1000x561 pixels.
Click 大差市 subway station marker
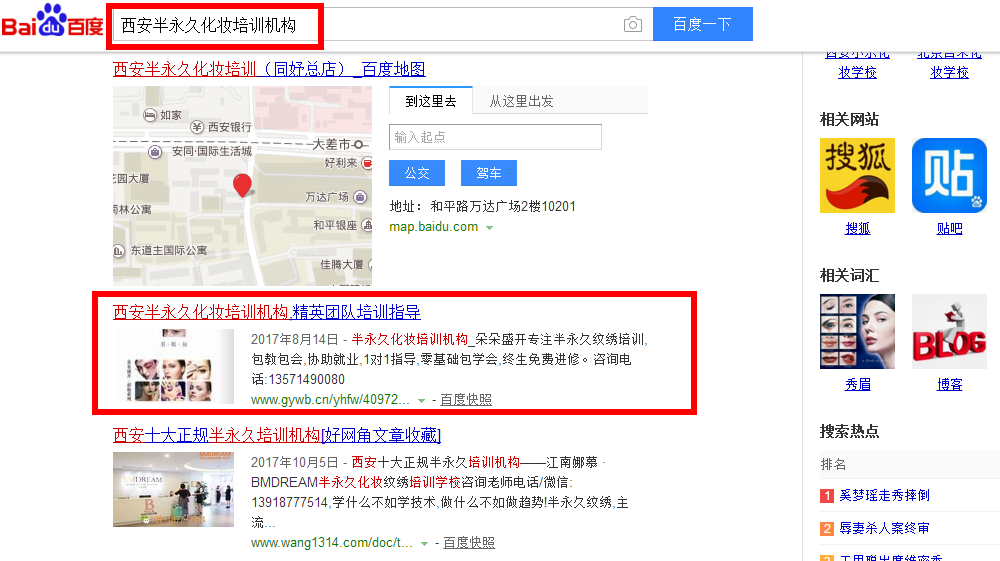point(359,145)
